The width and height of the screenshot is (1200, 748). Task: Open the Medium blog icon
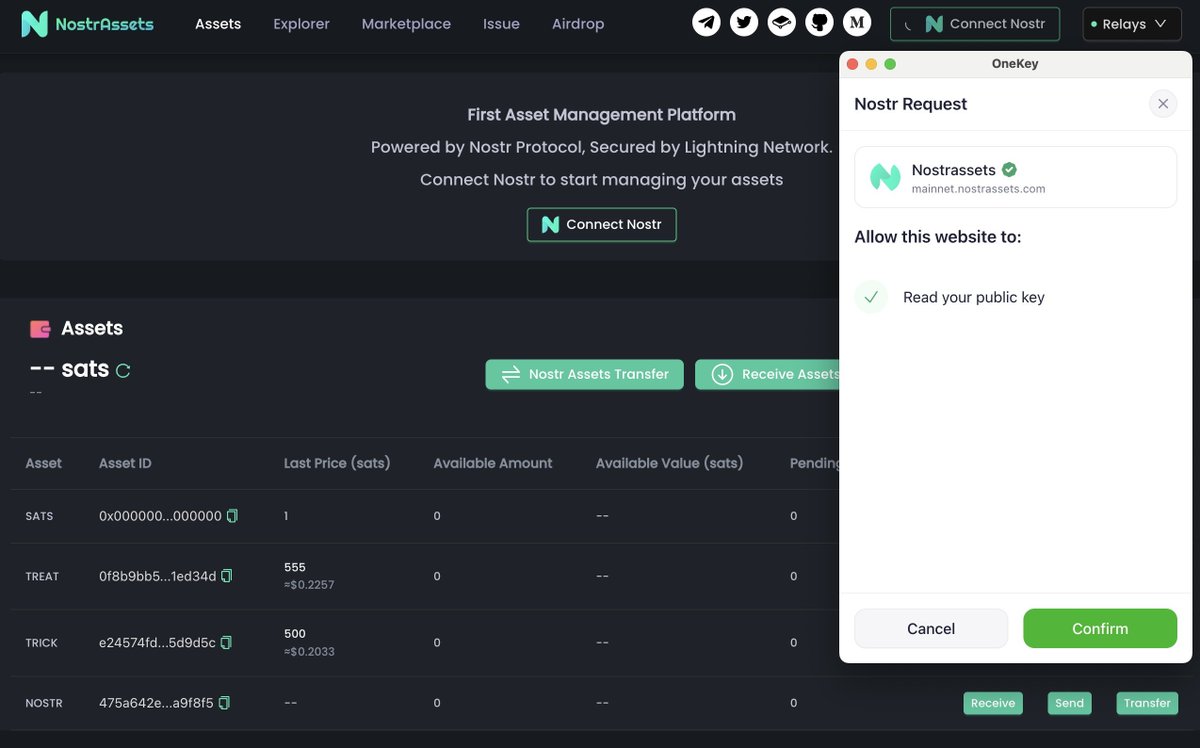point(857,22)
